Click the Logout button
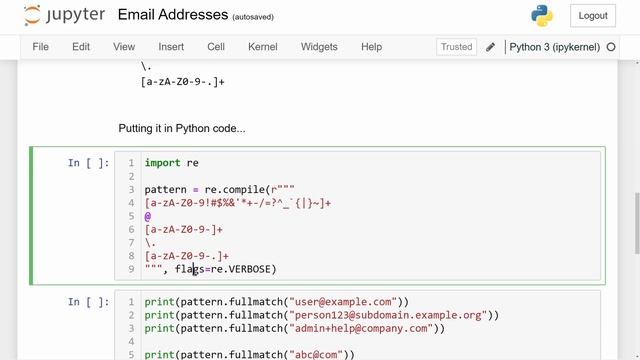This screenshot has height=360, width=640. [593, 16]
